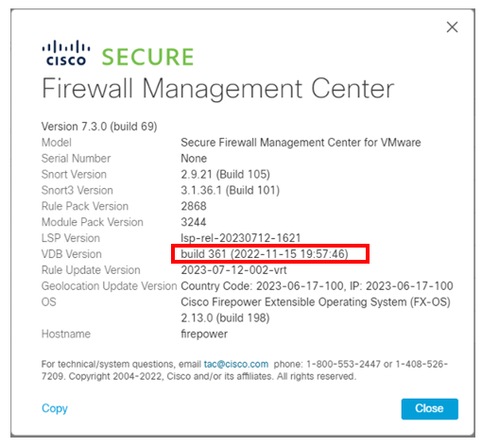Image resolution: width=482 pixels, height=446 pixels.
Task: Click the Cisco logo
Action: (66, 53)
